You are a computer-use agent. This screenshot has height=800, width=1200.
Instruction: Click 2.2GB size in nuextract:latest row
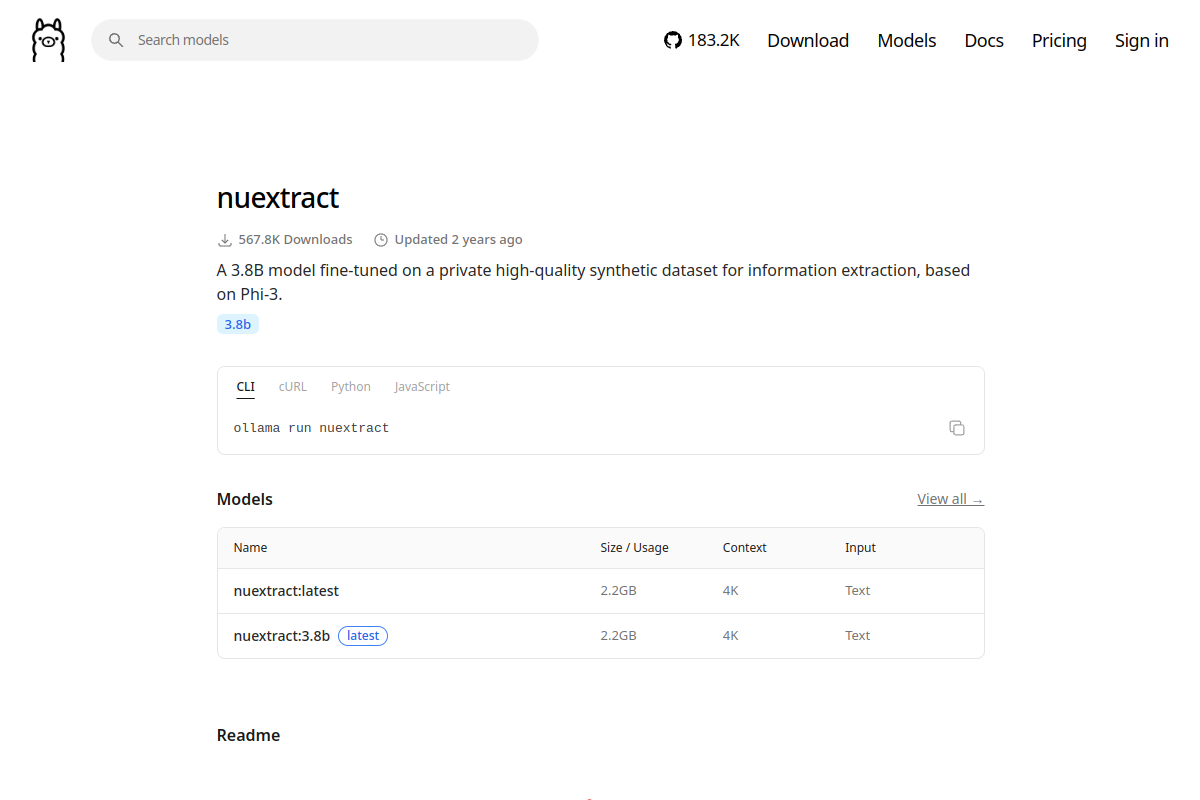(x=618, y=591)
